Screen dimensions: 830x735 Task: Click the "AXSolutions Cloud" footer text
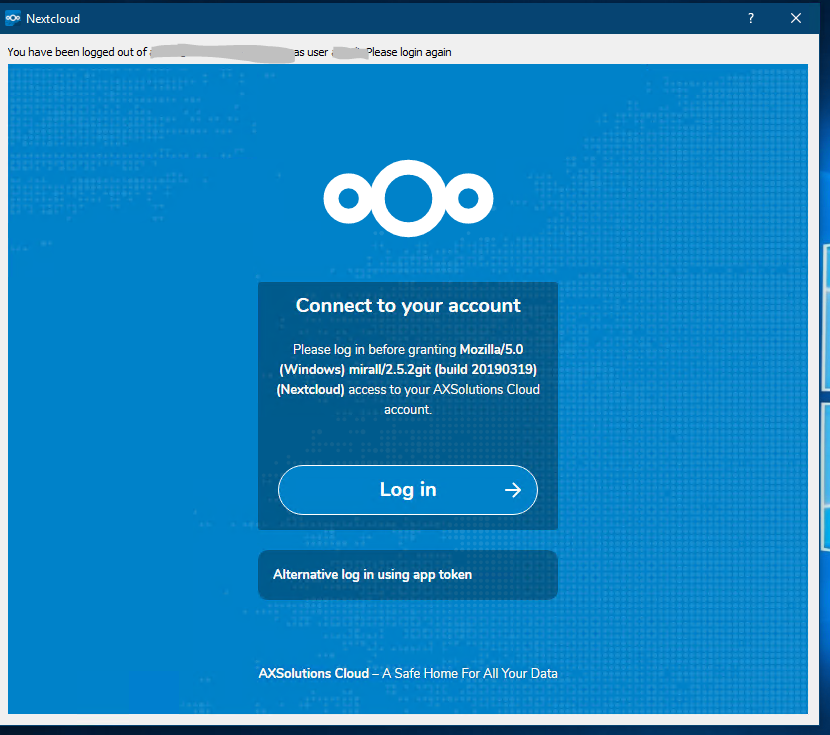click(x=313, y=674)
